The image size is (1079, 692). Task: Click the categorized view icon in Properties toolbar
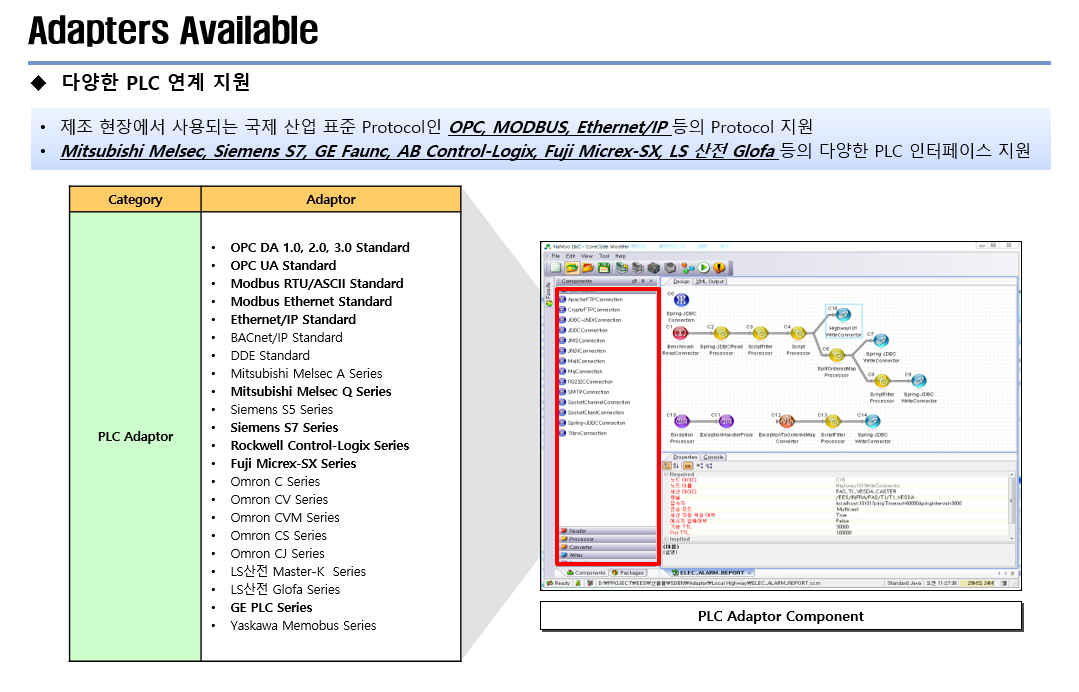[667, 466]
